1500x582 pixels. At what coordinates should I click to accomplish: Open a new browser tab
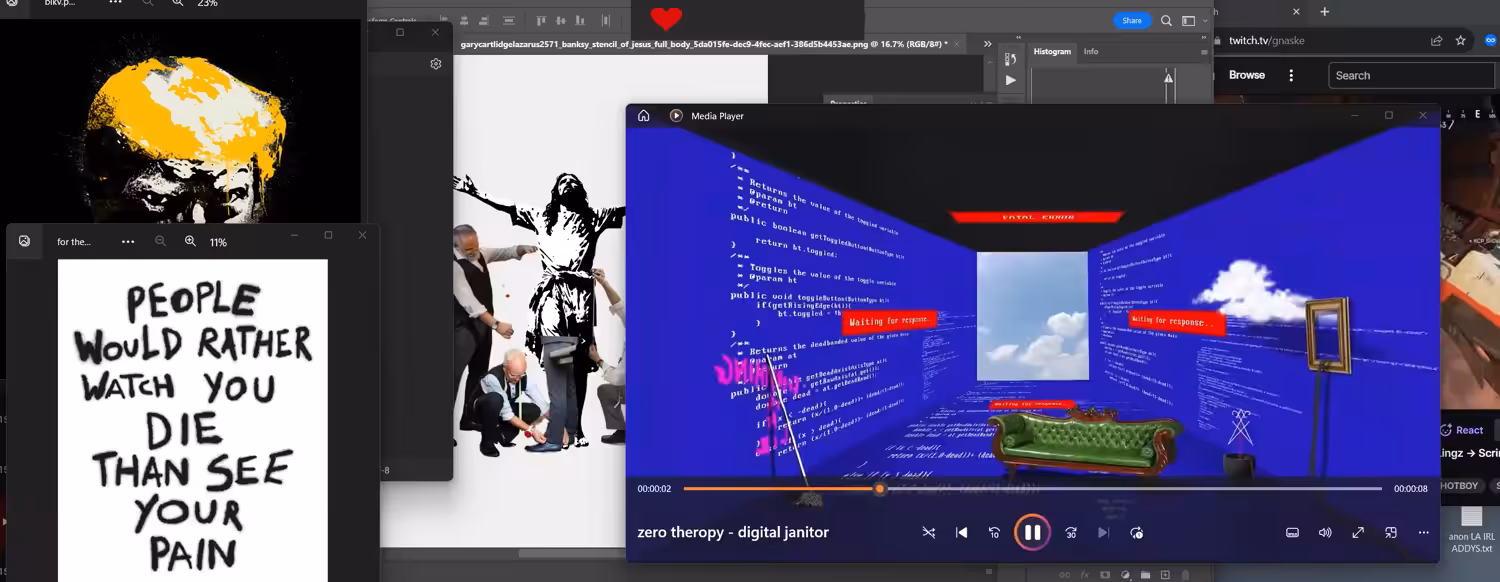click(1325, 11)
